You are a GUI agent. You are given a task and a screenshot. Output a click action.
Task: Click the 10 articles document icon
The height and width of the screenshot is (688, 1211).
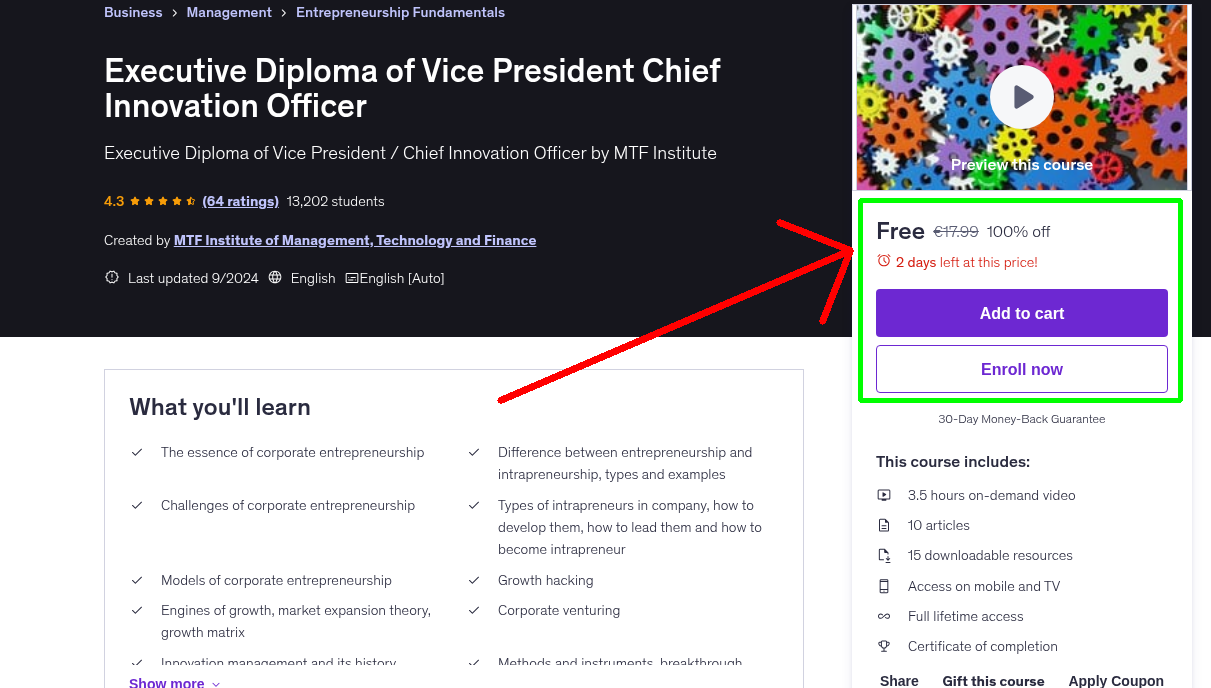[884, 524]
